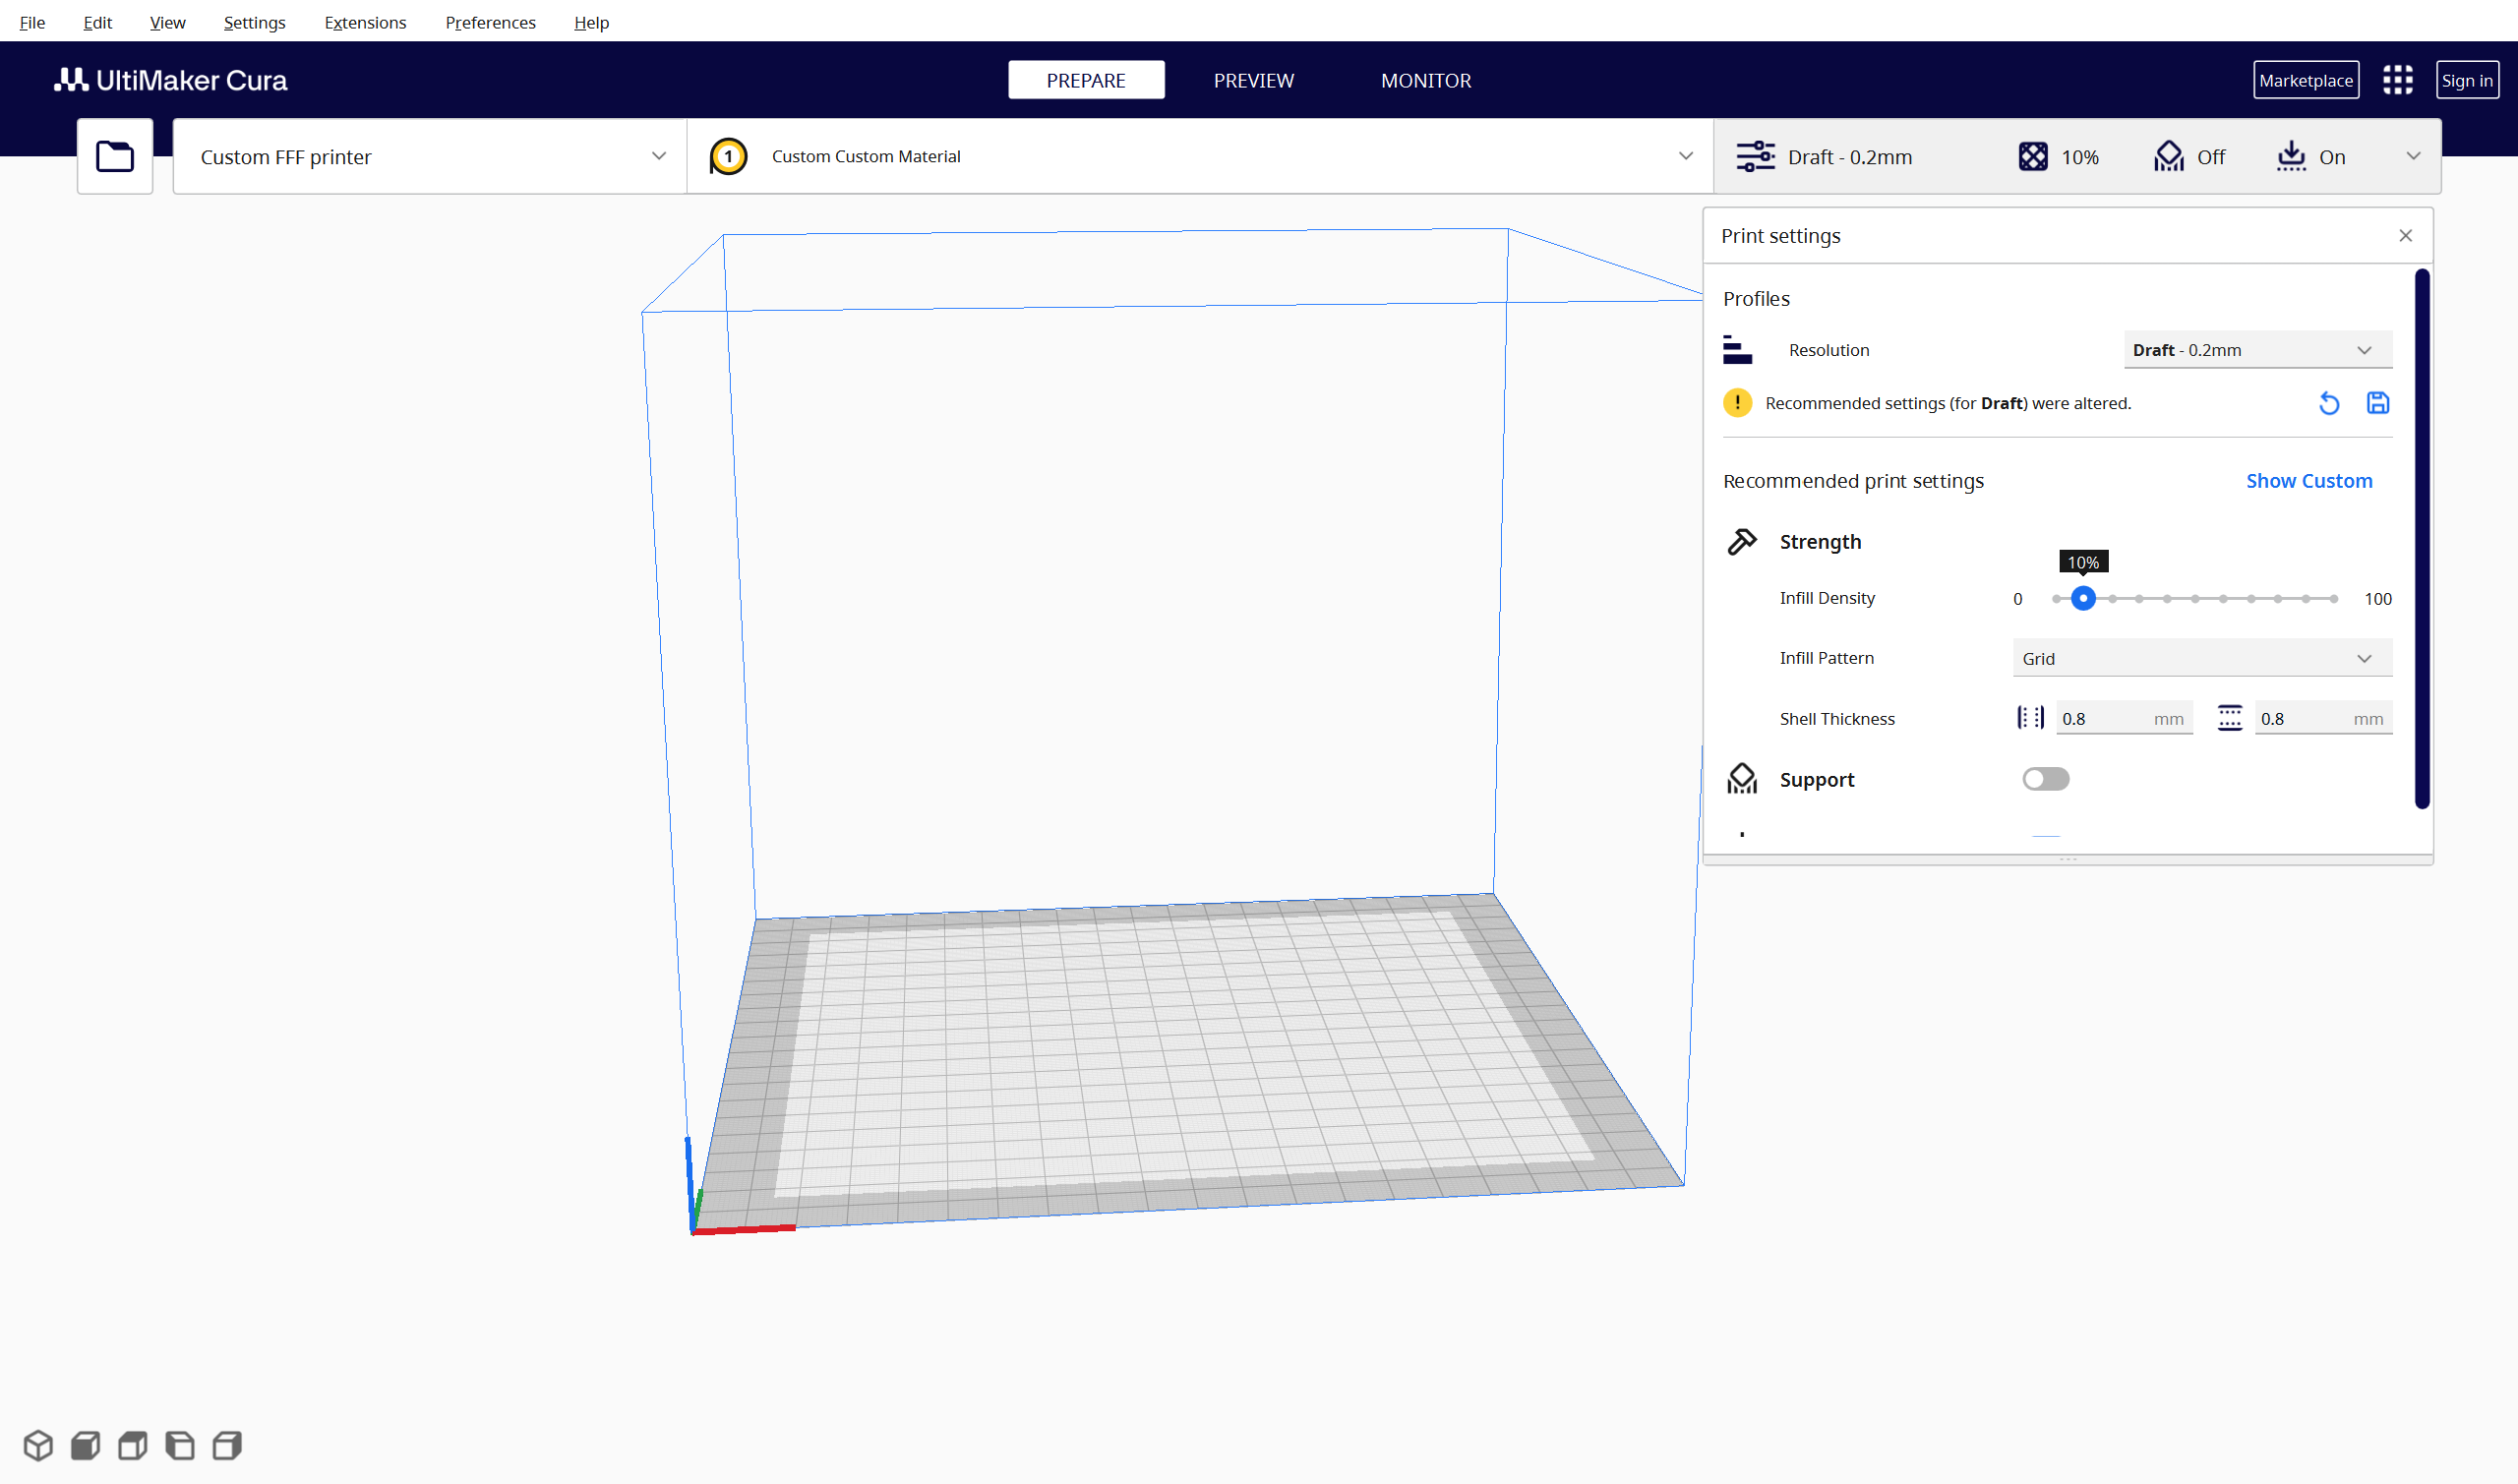The width and height of the screenshot is (2518, 1484).
Task: Switch to the PREVIEW tab
Action: point(1253,80)
